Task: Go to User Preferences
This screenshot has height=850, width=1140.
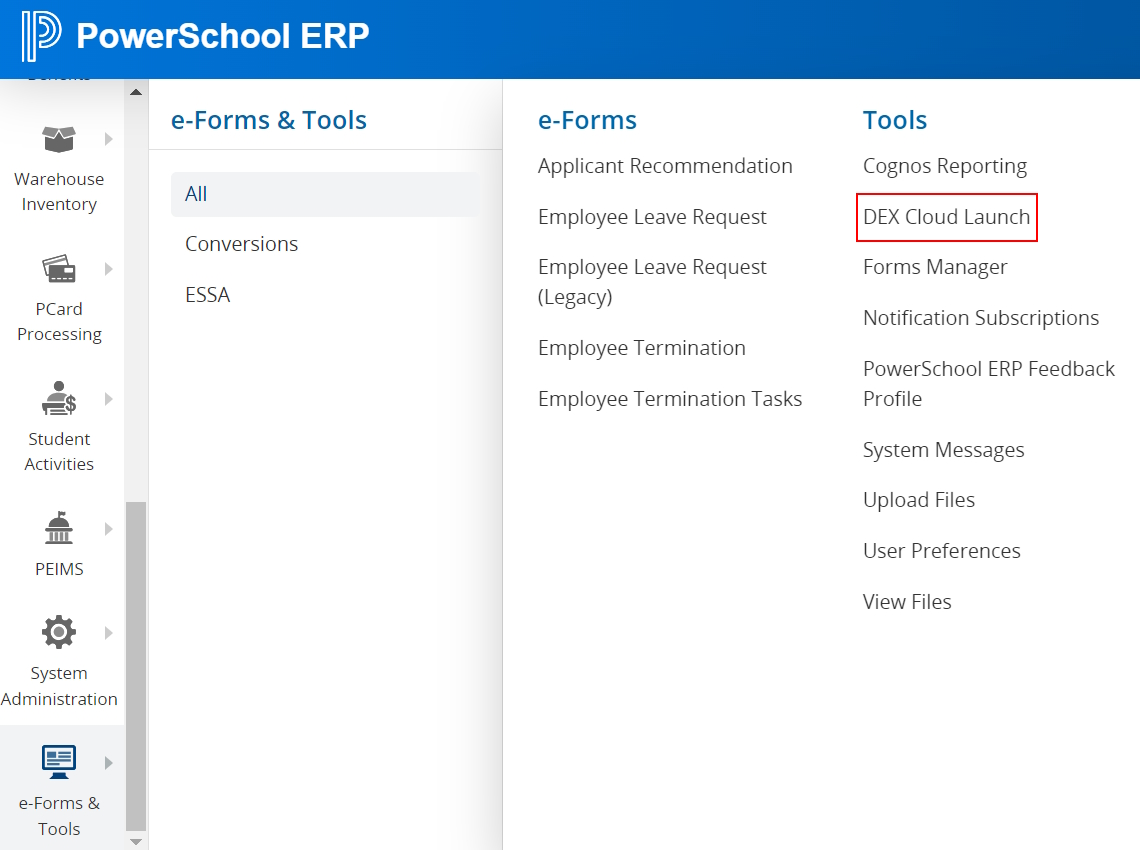Action: [x=941, y=551]
